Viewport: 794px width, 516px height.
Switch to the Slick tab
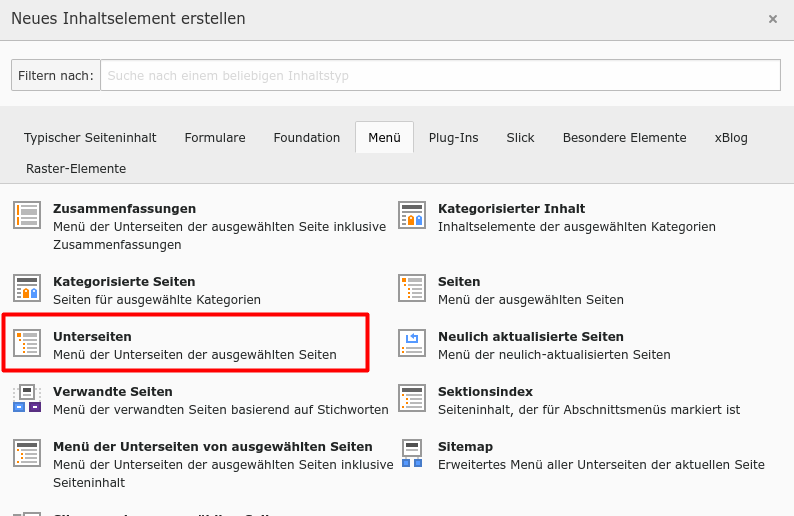pyautogui.click(x=520, y=138)
